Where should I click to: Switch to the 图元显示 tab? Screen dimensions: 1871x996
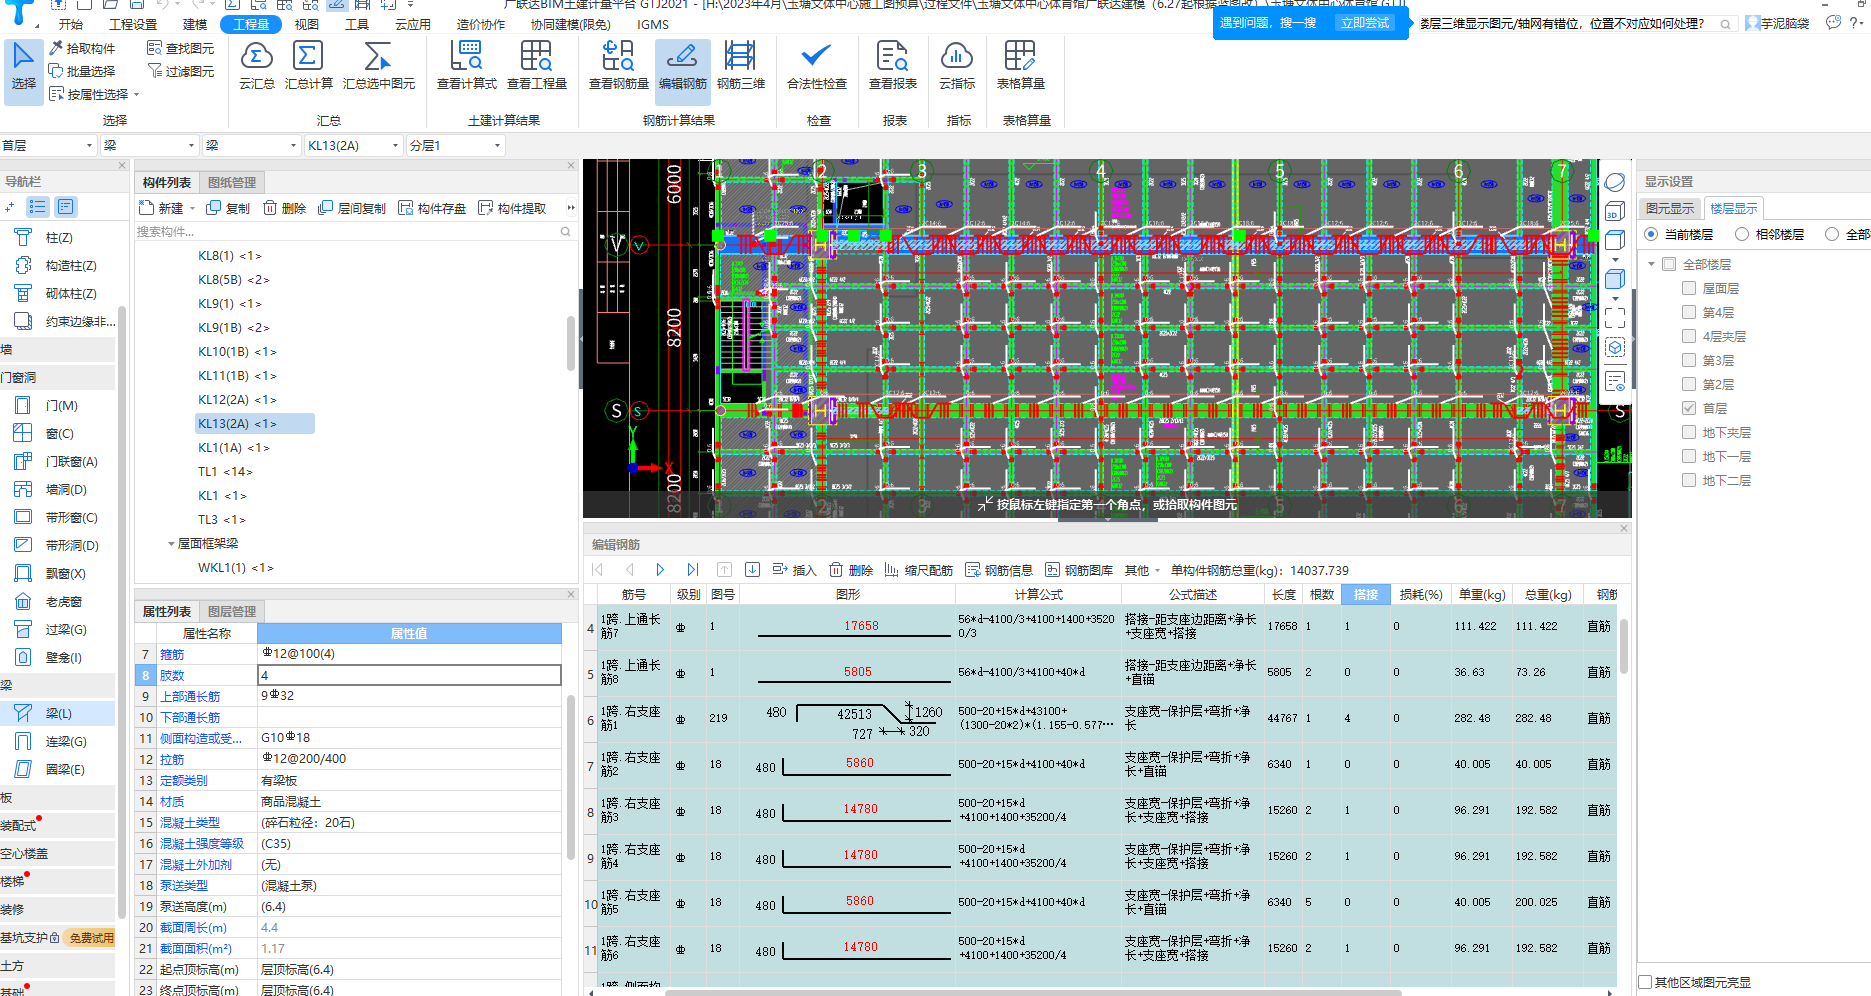point(1670,208)
